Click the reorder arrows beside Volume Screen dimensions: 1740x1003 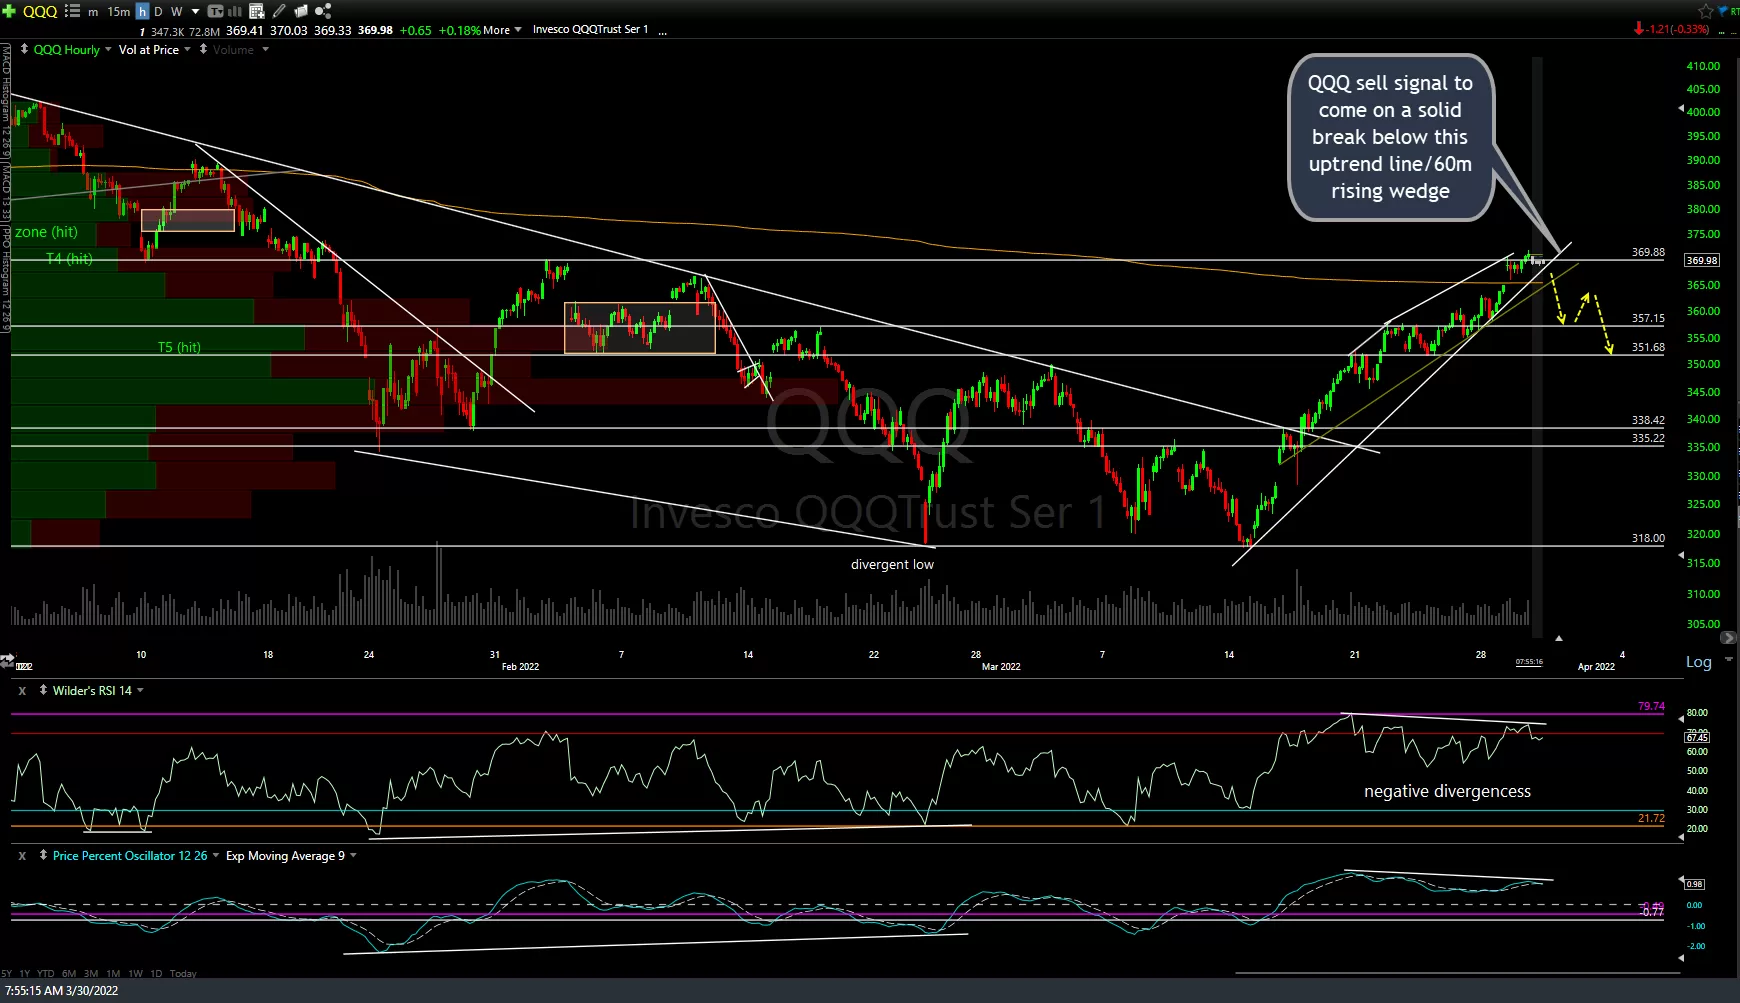click(x=203, y=49)
